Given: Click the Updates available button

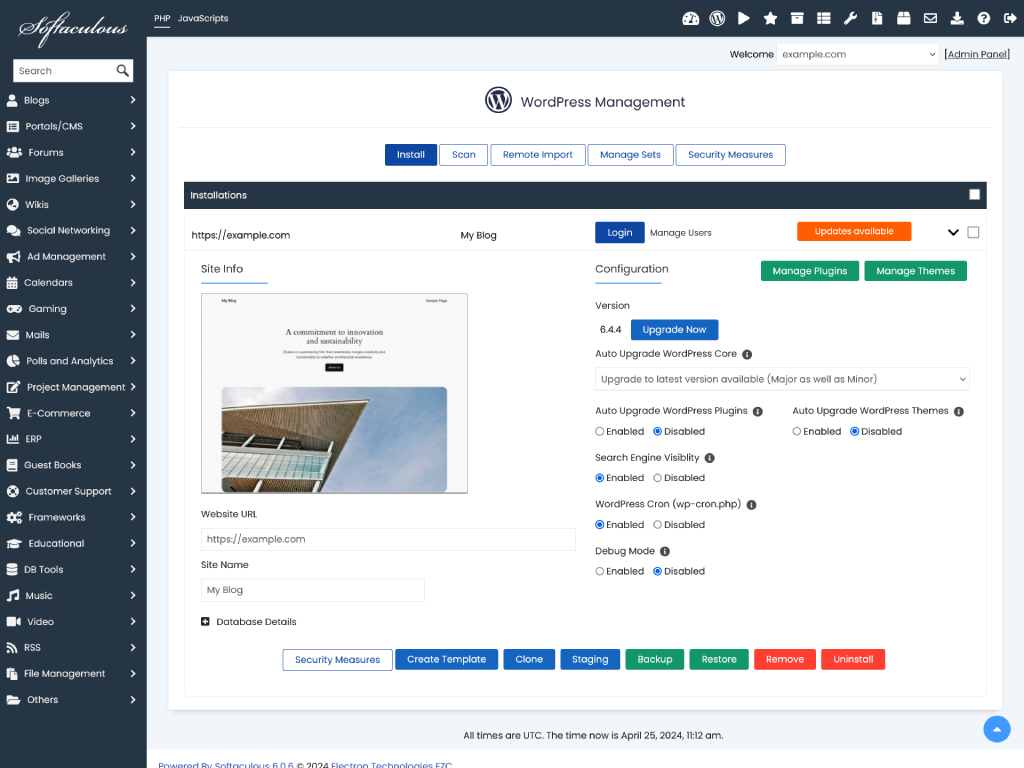Looking at the screenshot, I should tap(854, 231).
